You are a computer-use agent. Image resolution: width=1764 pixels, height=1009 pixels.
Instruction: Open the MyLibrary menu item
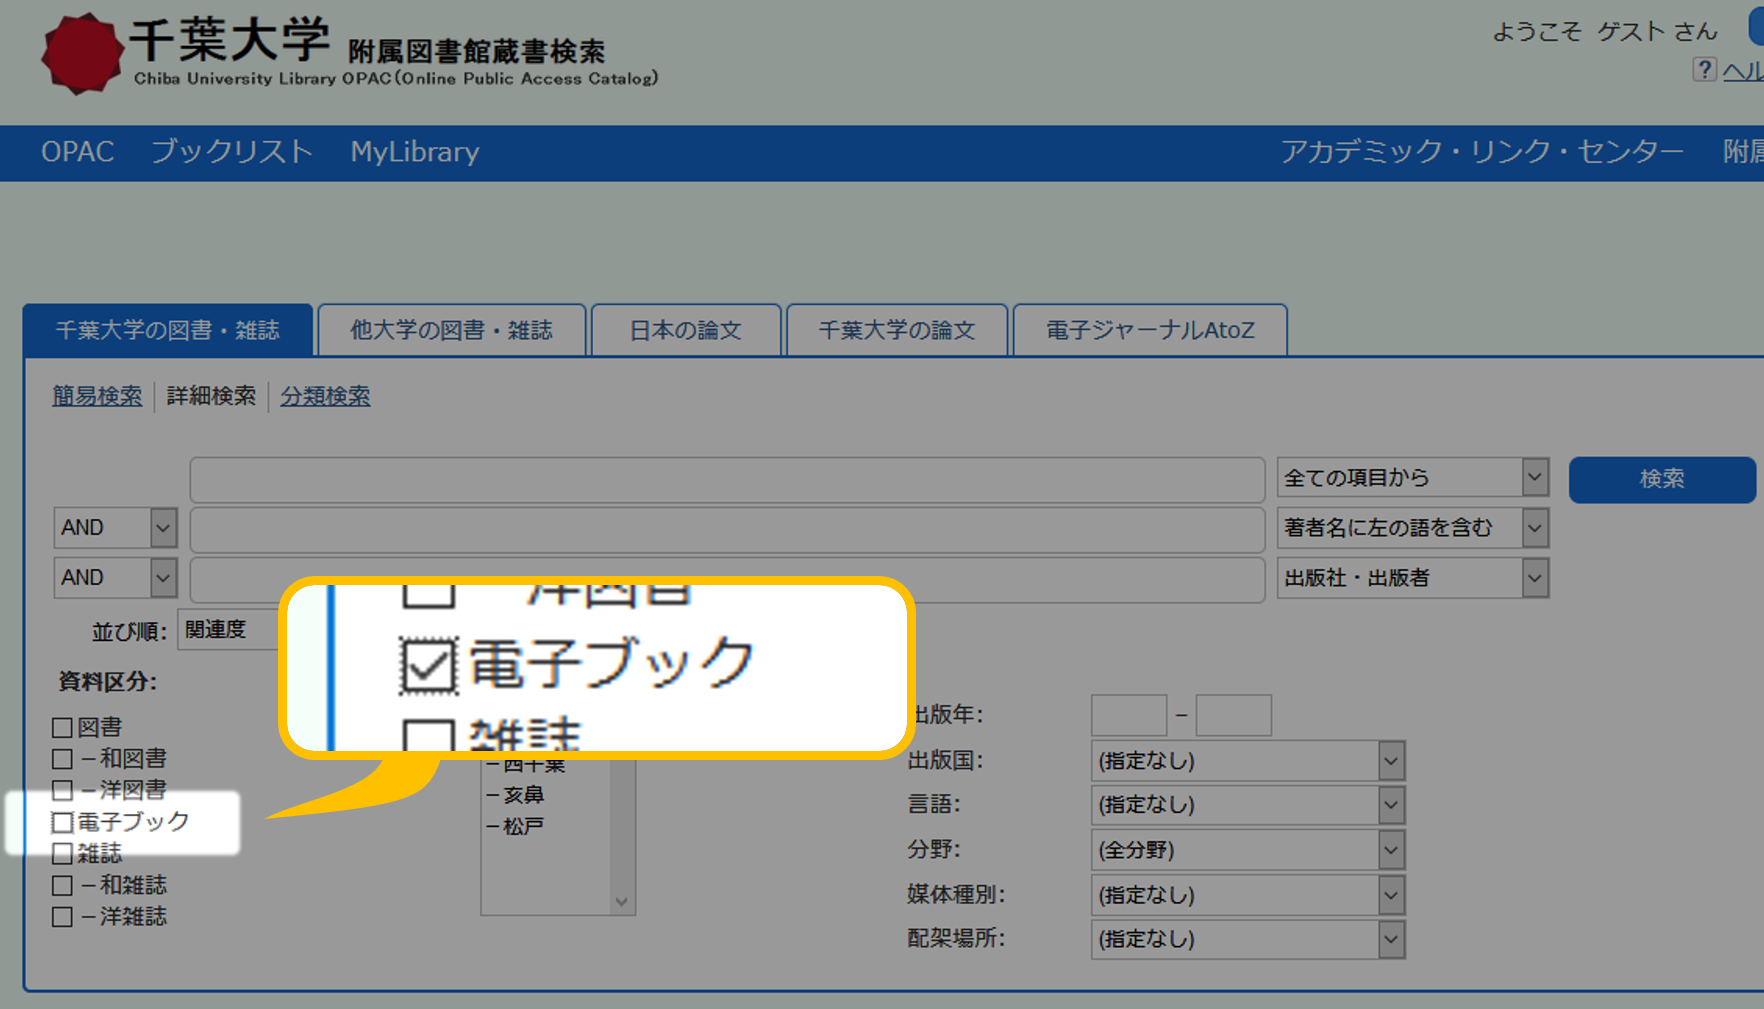414,152
